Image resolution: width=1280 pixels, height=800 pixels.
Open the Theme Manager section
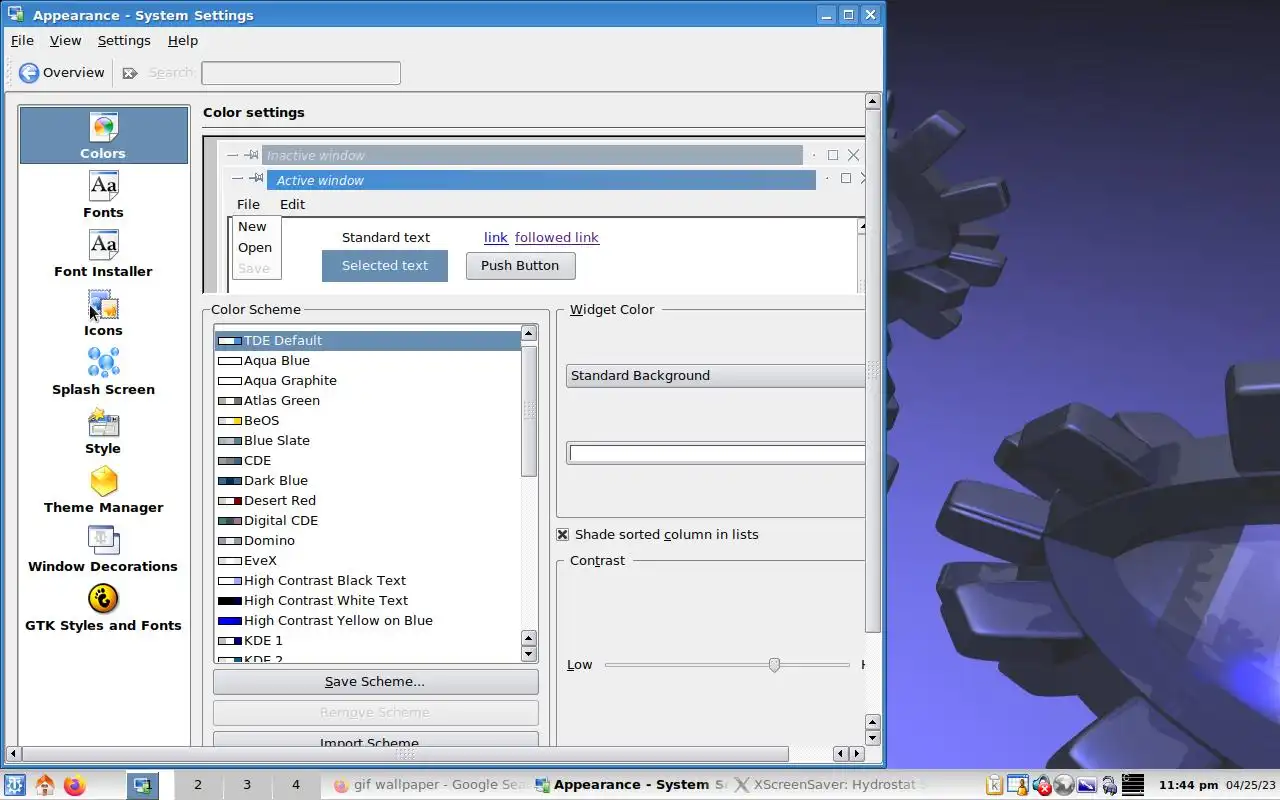[103, 490]
